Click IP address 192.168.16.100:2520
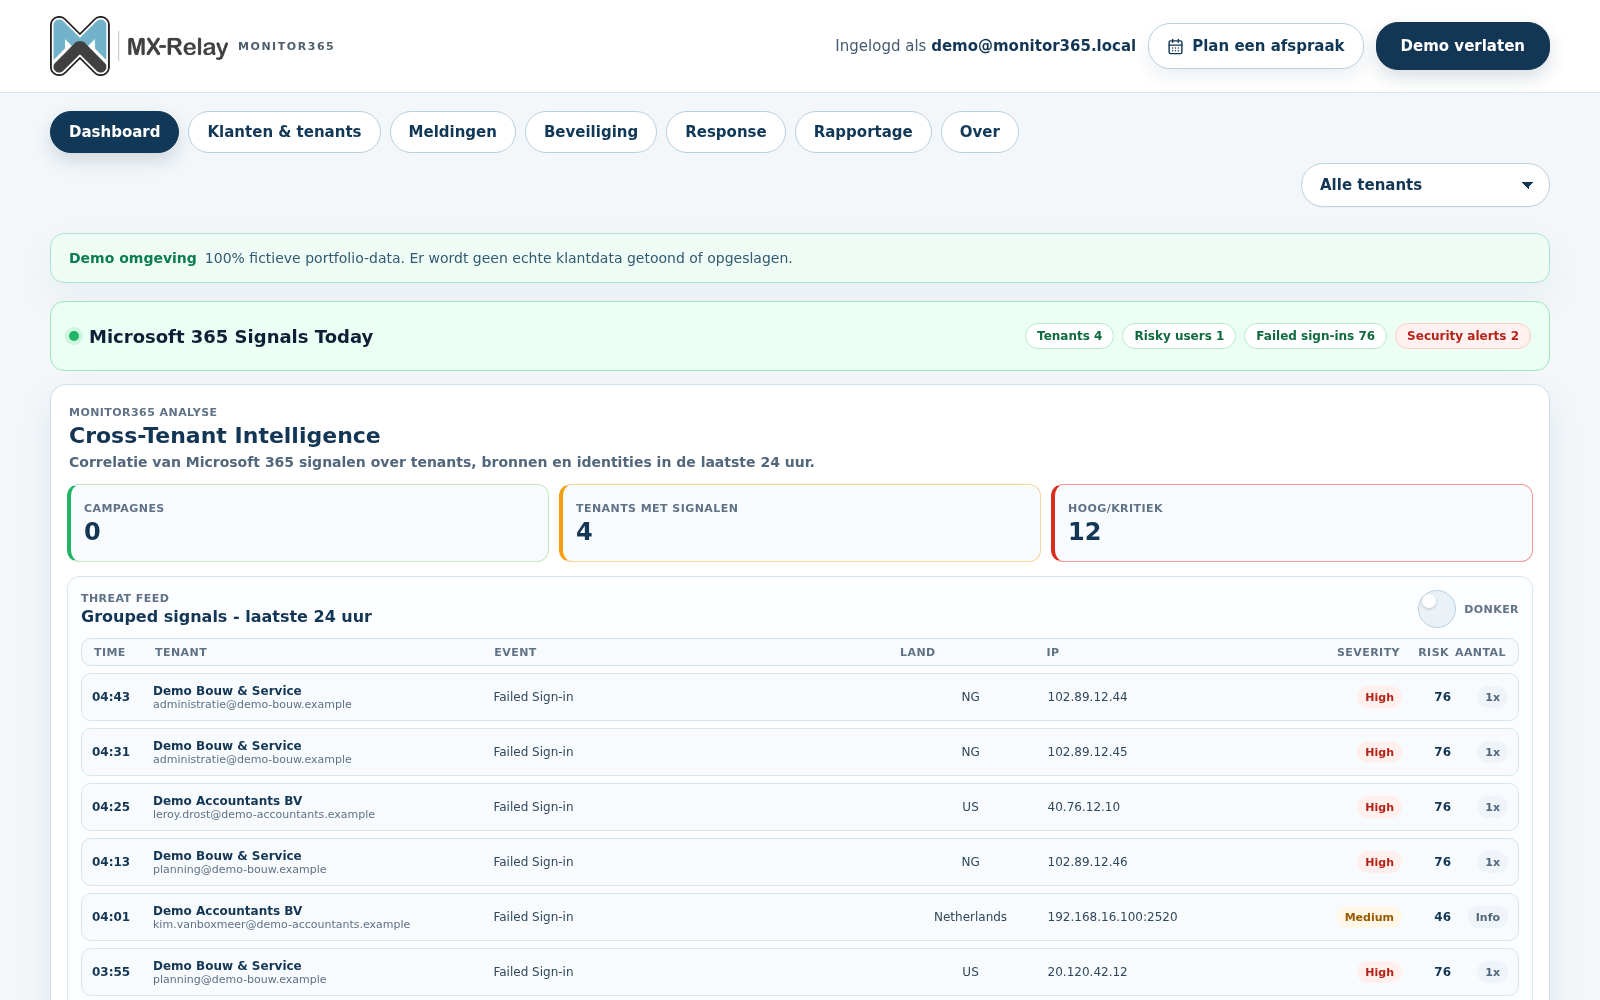The image size is (1600, 1000). pos(1112,917)
